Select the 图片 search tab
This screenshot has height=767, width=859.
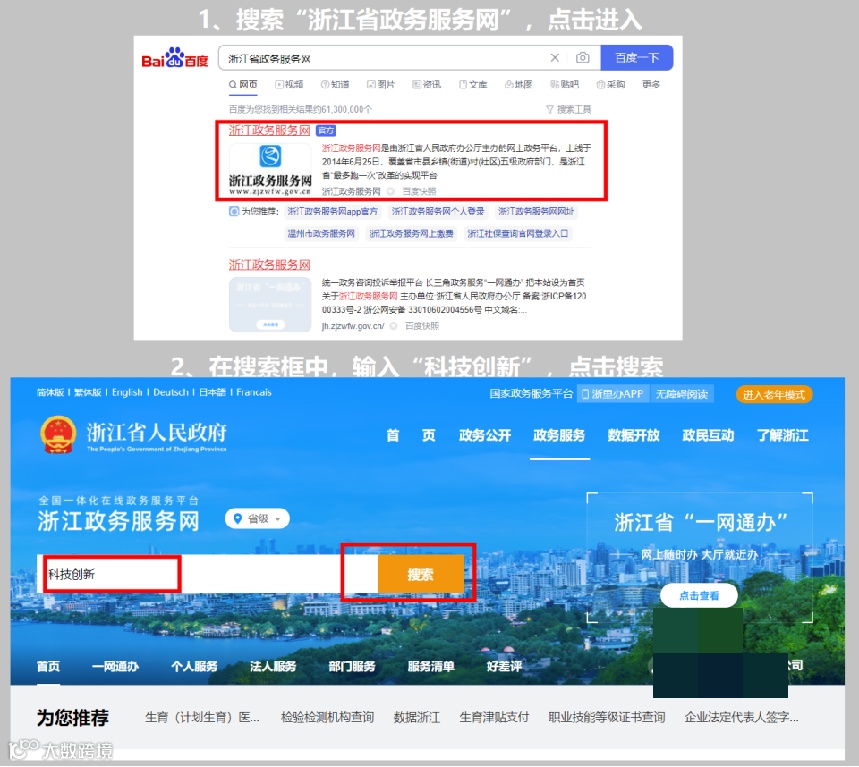point(381,84)
